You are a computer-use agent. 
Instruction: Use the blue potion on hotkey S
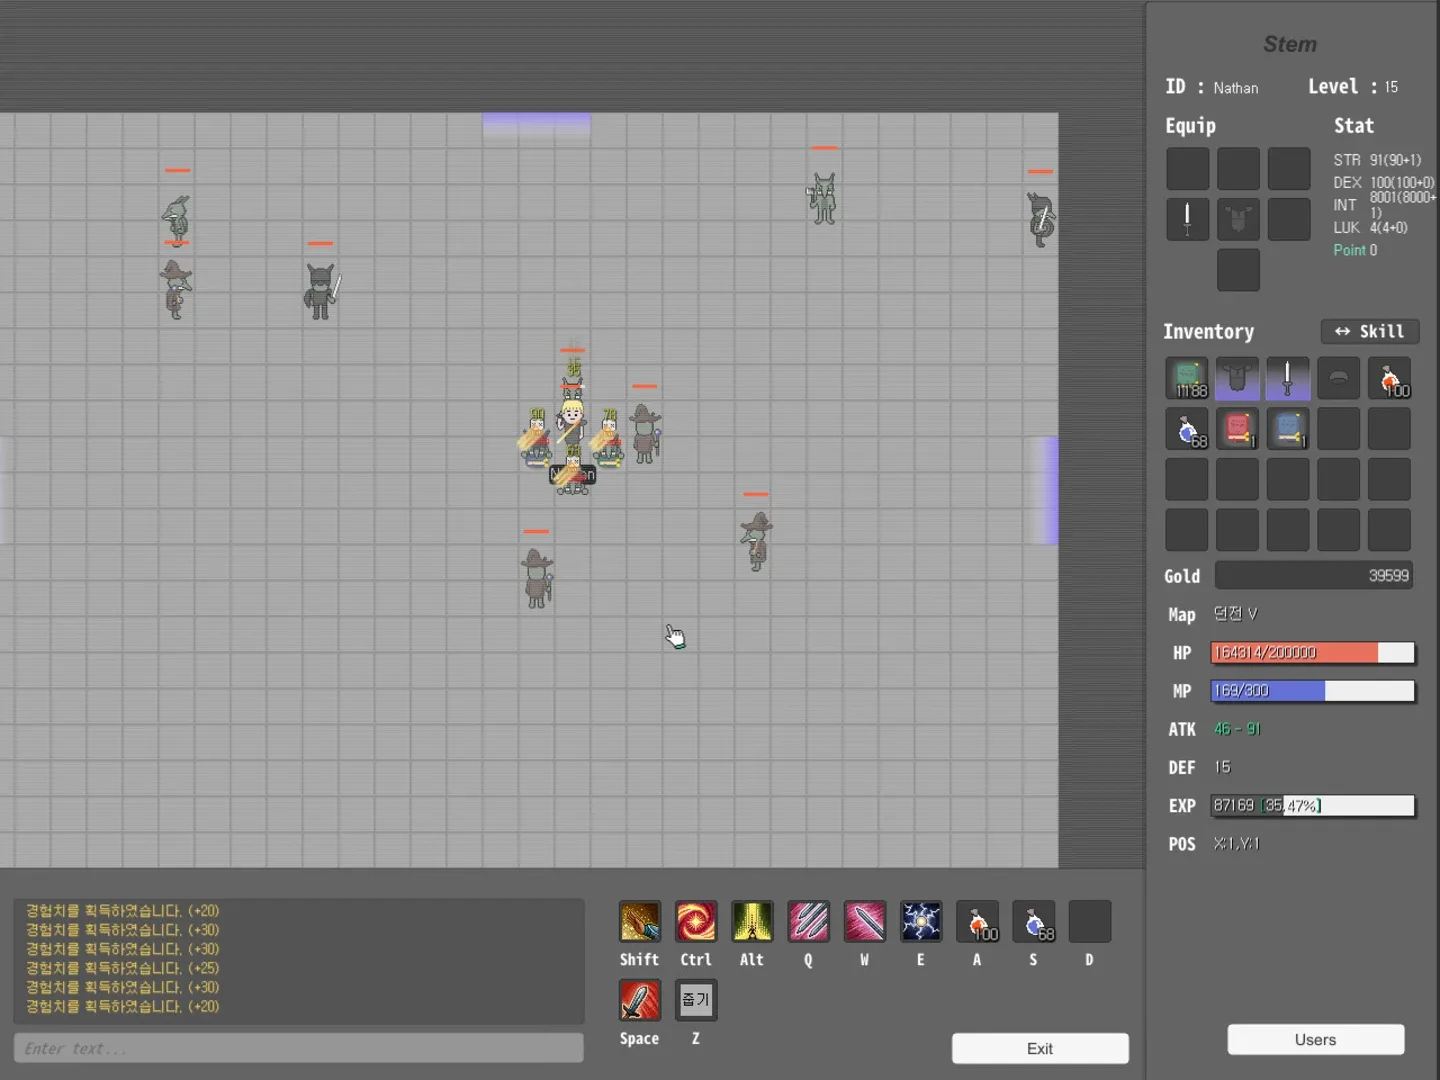(x=1033, y=922)
